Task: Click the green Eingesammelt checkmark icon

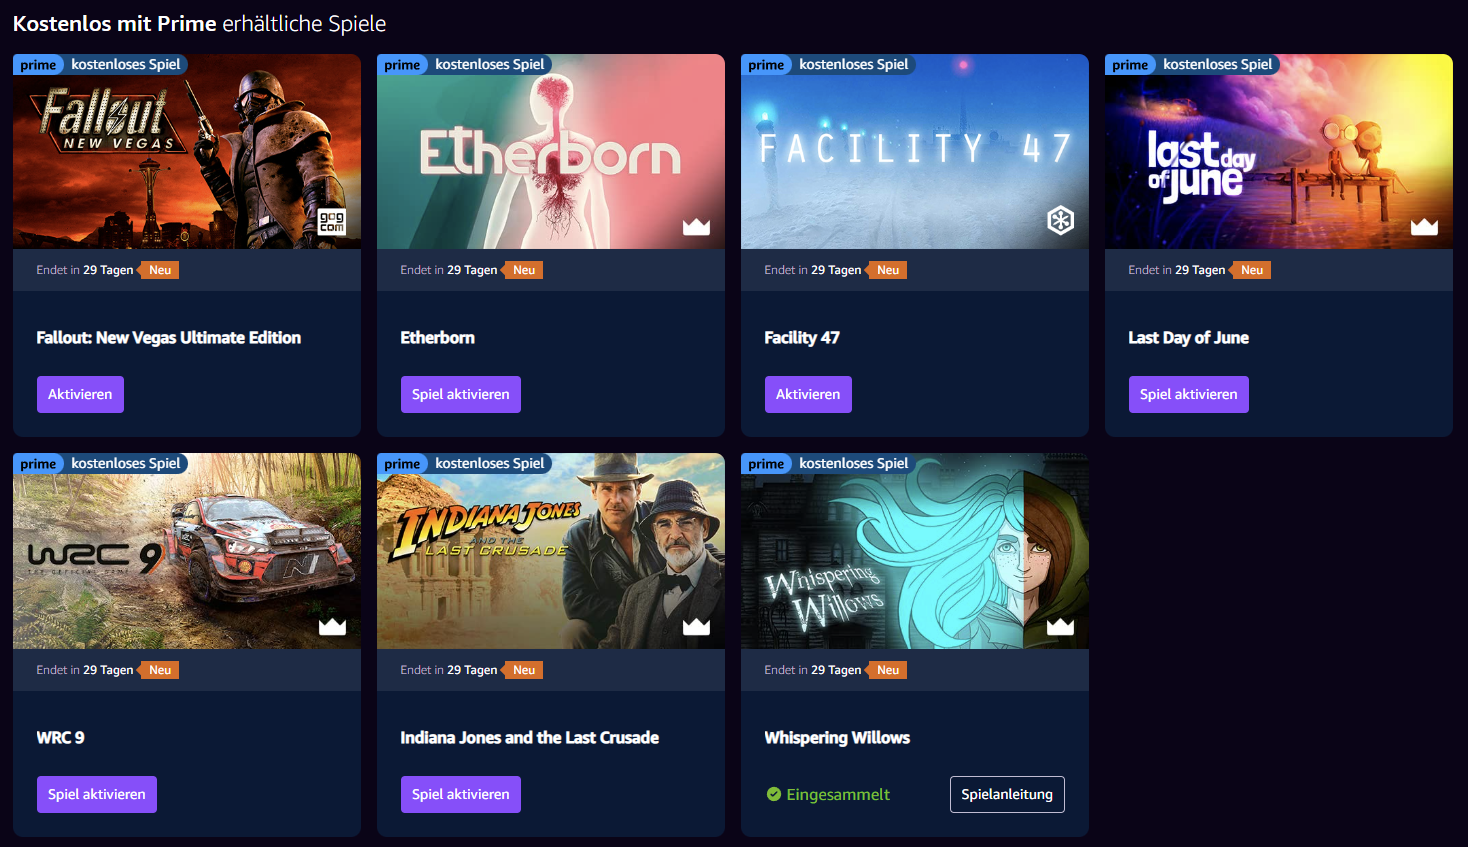Action: coord(773,794)
